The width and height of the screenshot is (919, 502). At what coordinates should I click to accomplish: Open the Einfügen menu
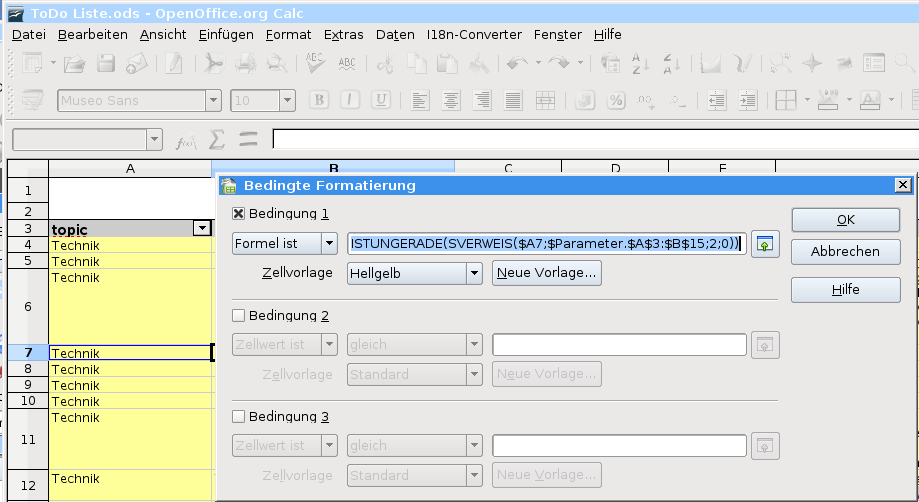(226, 35)
